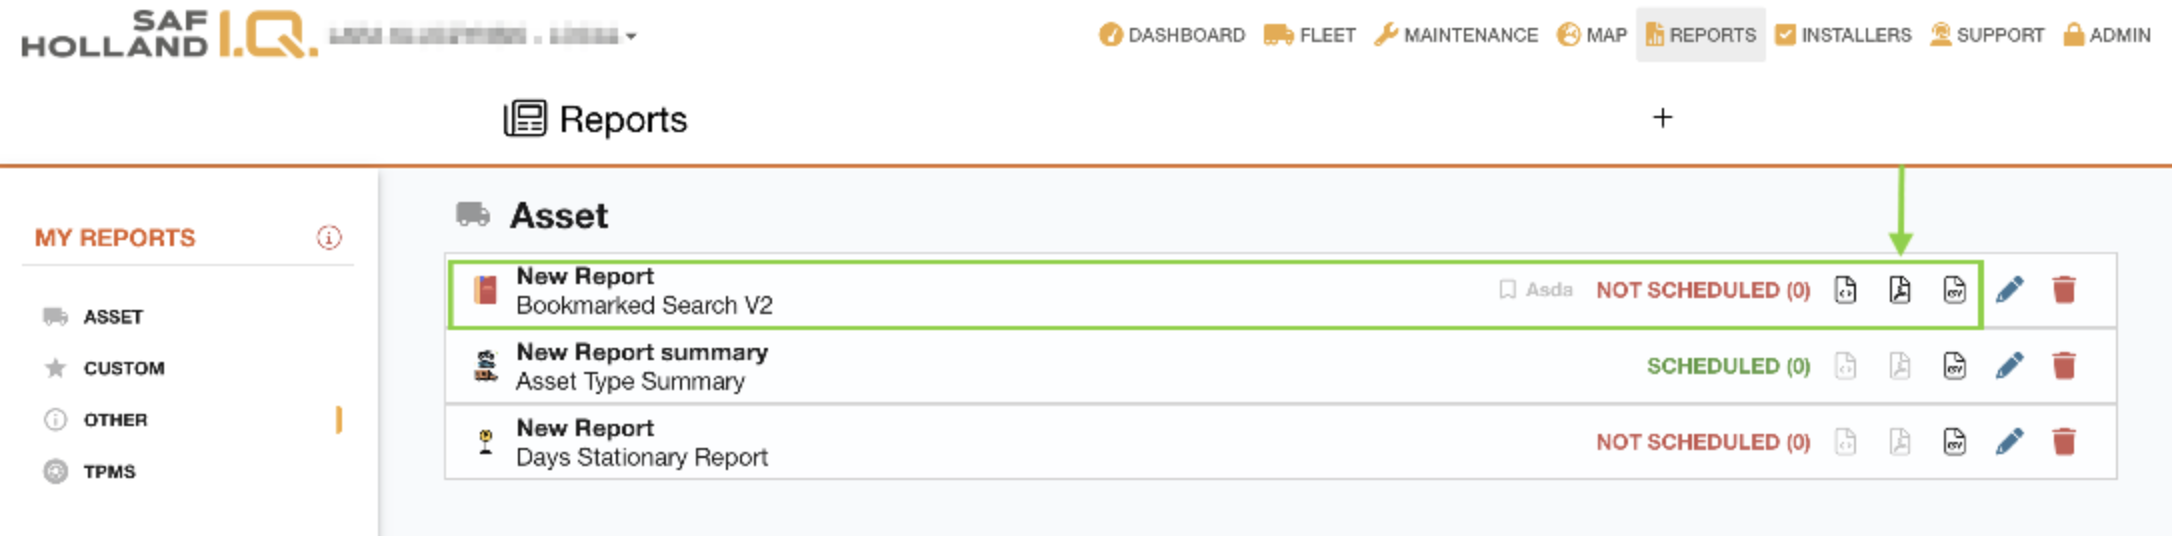Open the Dashboard menu
This screenshot has height=536, width=2172.
(1172, 35)
